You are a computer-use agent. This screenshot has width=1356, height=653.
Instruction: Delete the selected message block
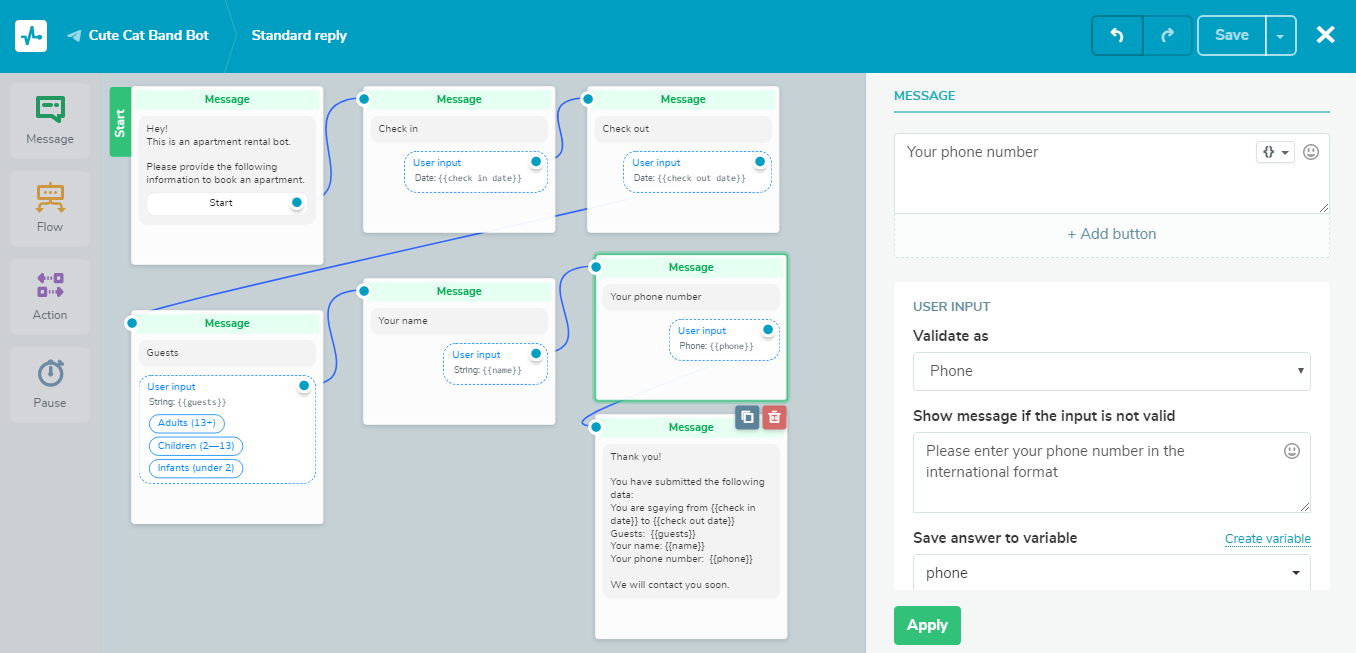click(x=774, y=417)
